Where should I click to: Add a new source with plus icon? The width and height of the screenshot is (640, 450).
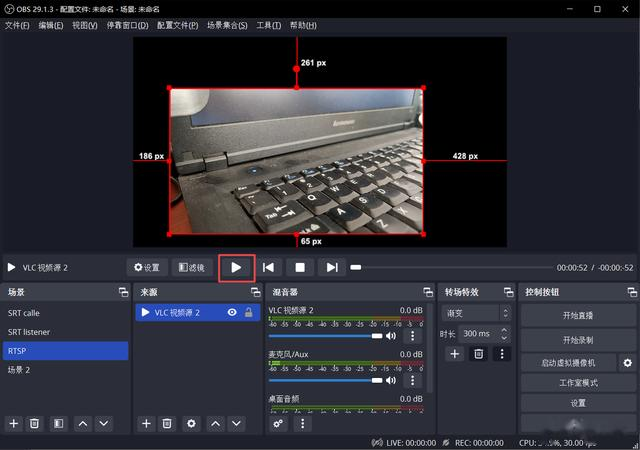point(146,423)
